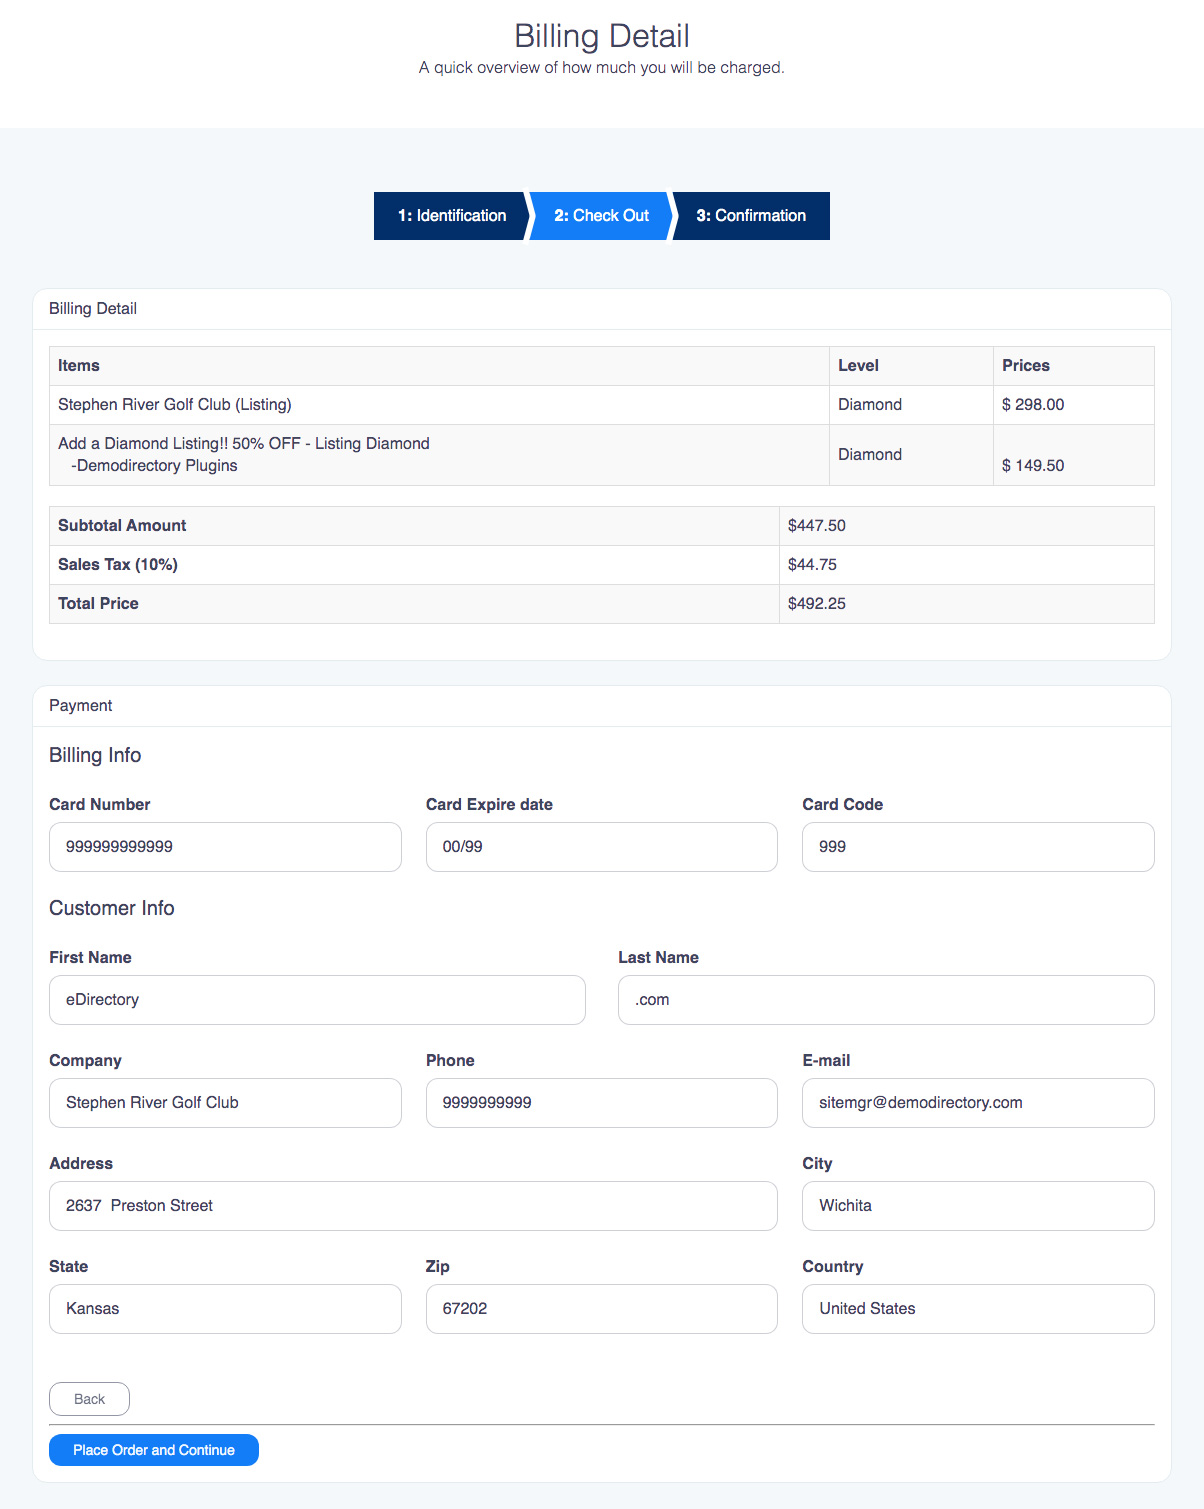1204x1509 pixels.
Task: Click the Payment panel title
Action: point(81,706)
